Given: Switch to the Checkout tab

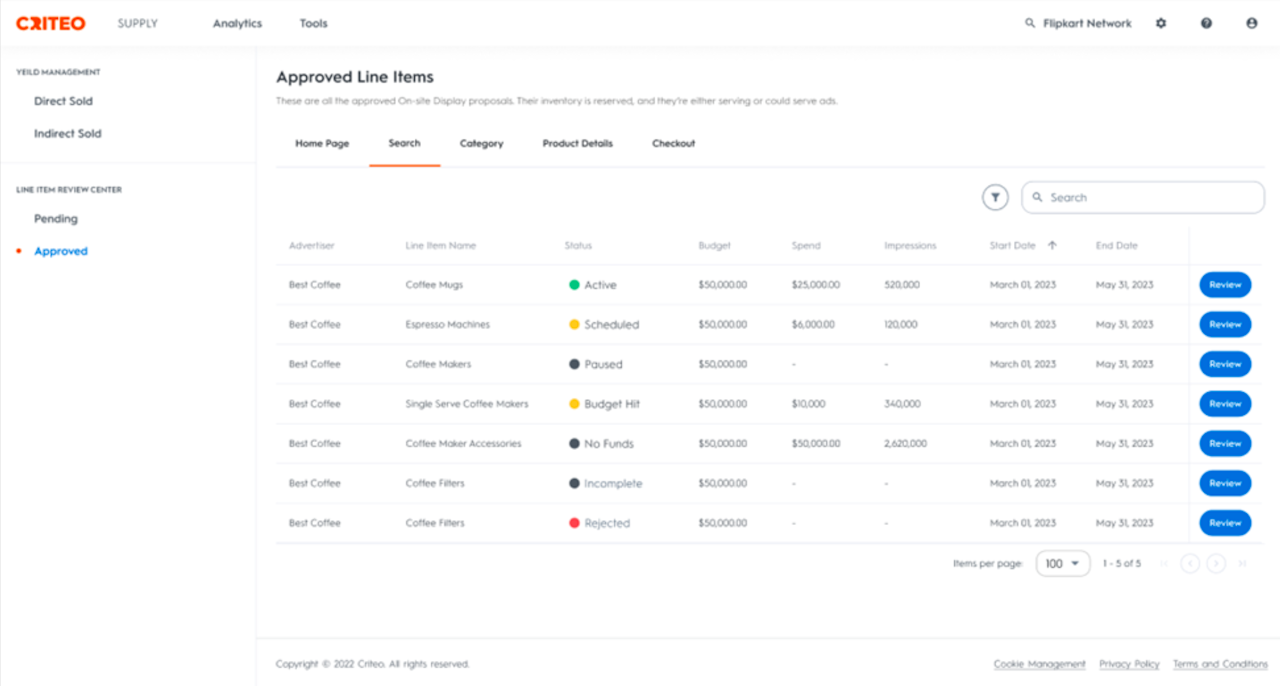Looking at the screenshot, I should pos(673,143).
